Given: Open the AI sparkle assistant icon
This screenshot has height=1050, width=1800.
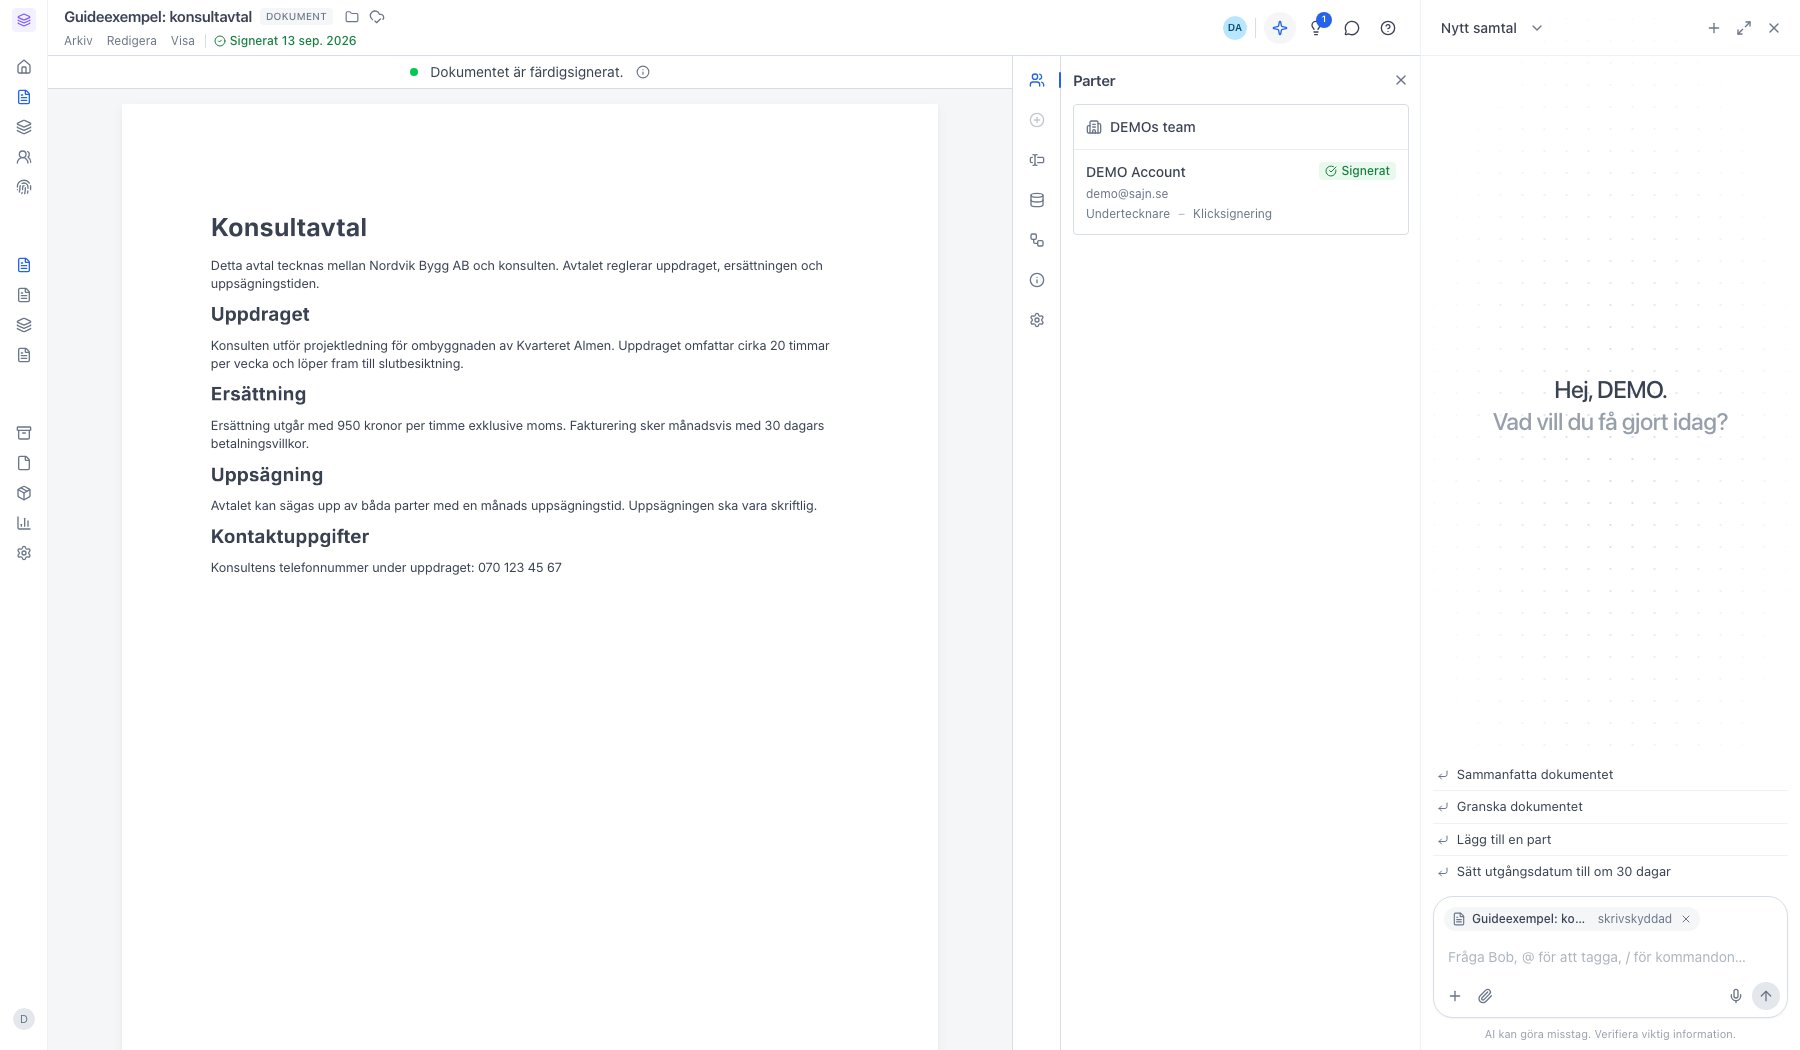Looking at the screenshot, I should coord(1279,28).
